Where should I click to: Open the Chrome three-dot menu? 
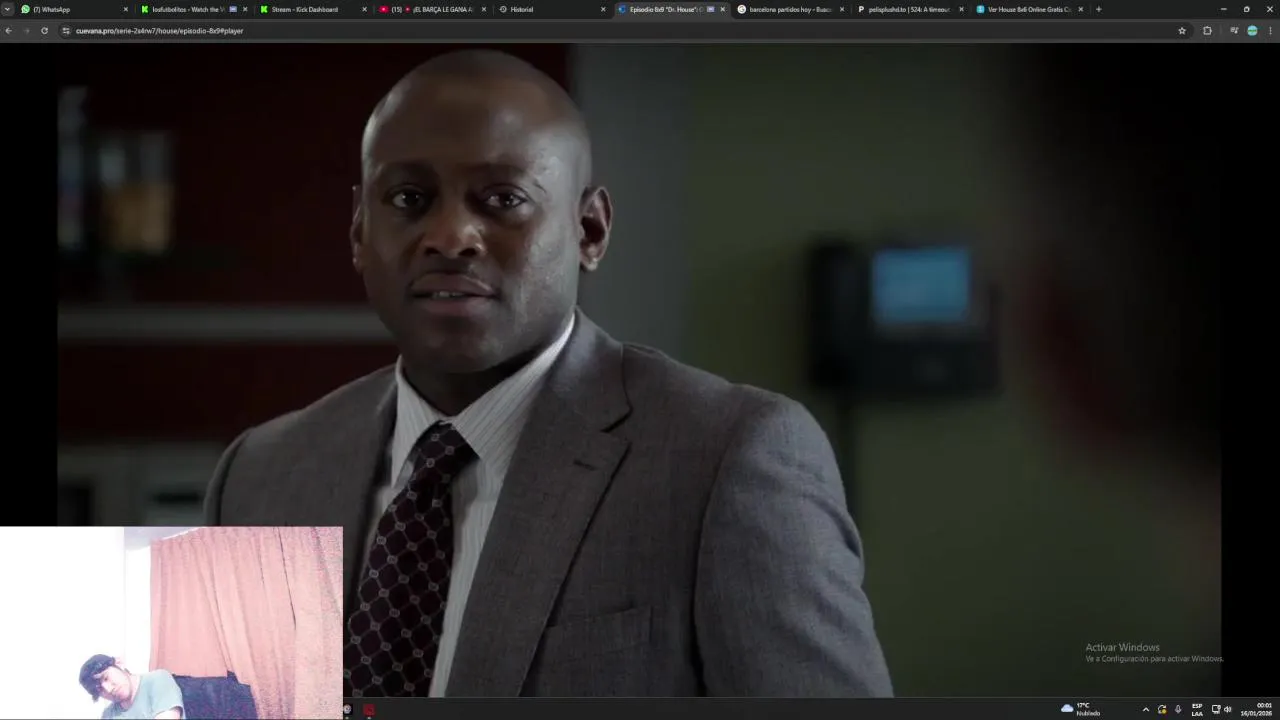[1271, 31]
